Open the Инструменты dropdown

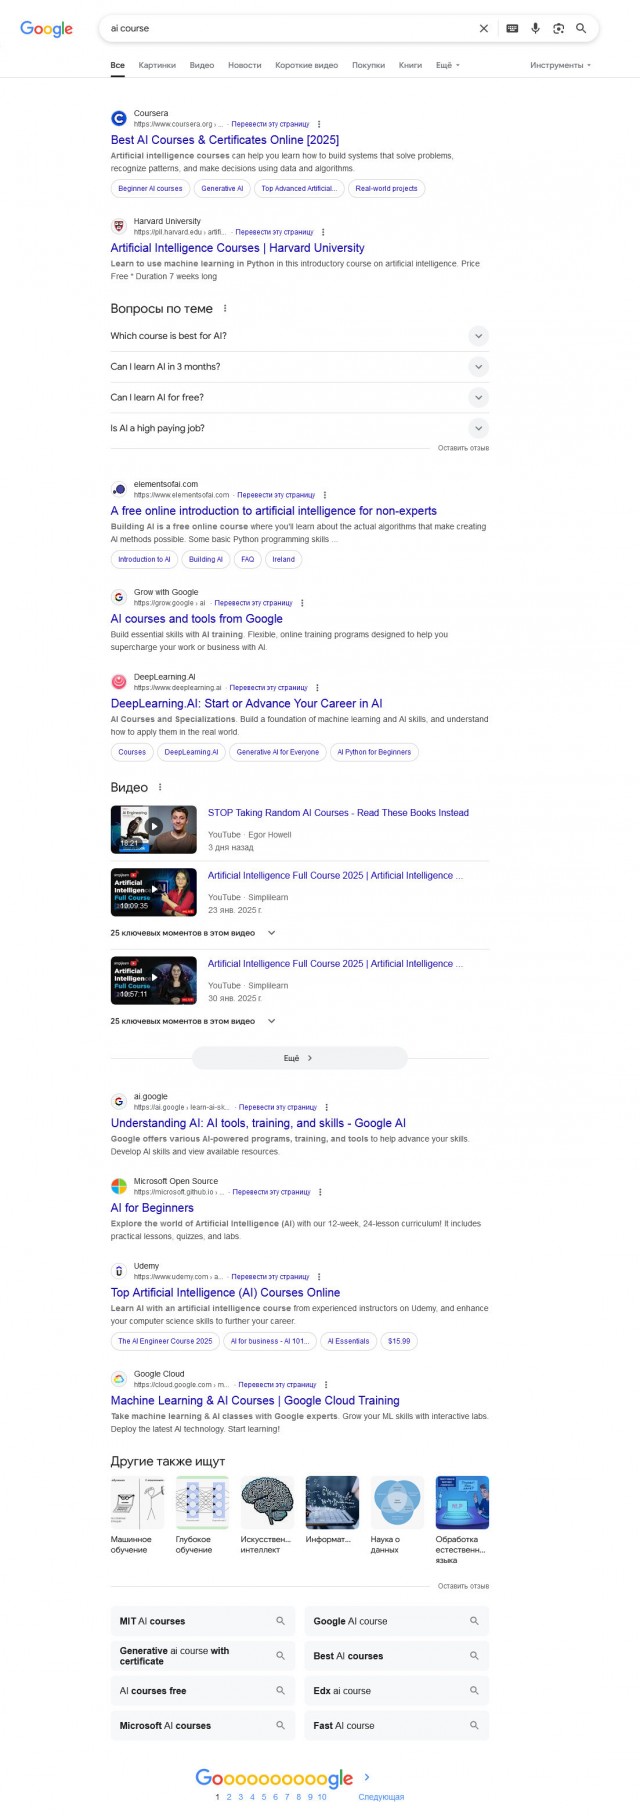pyautogui.click(x=560, y=65)
